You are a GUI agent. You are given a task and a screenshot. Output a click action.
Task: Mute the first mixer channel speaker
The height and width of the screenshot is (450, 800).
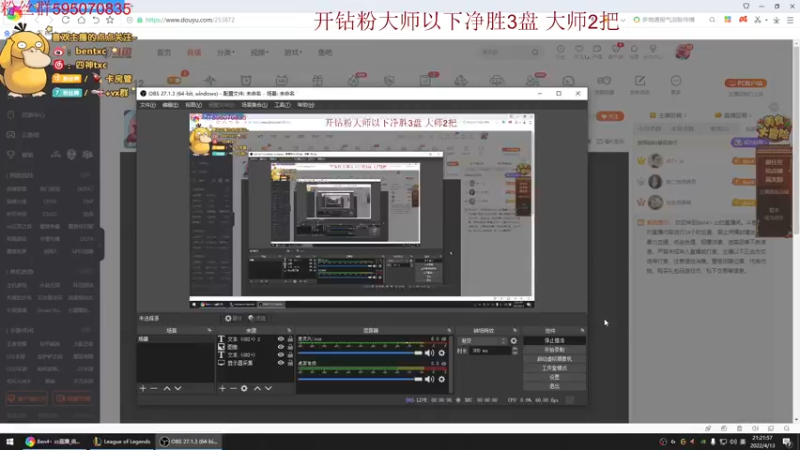pos(430,353)
